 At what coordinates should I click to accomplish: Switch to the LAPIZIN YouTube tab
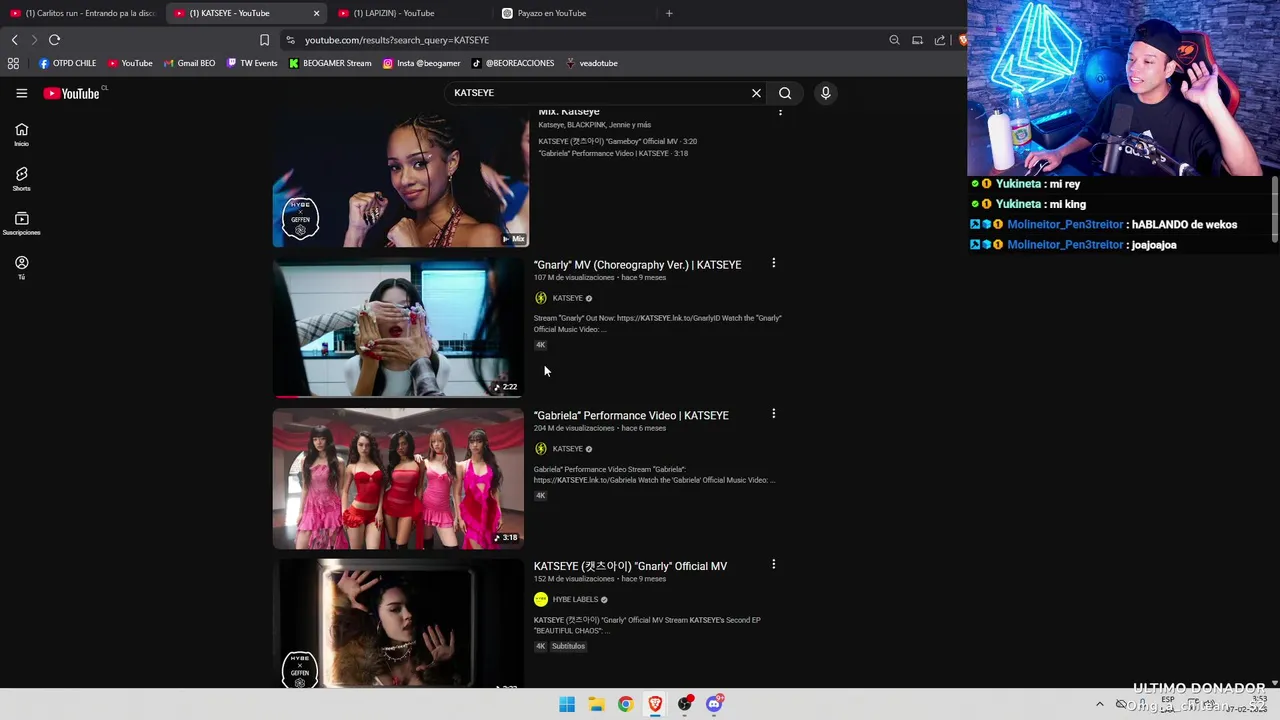click(408, 13)
